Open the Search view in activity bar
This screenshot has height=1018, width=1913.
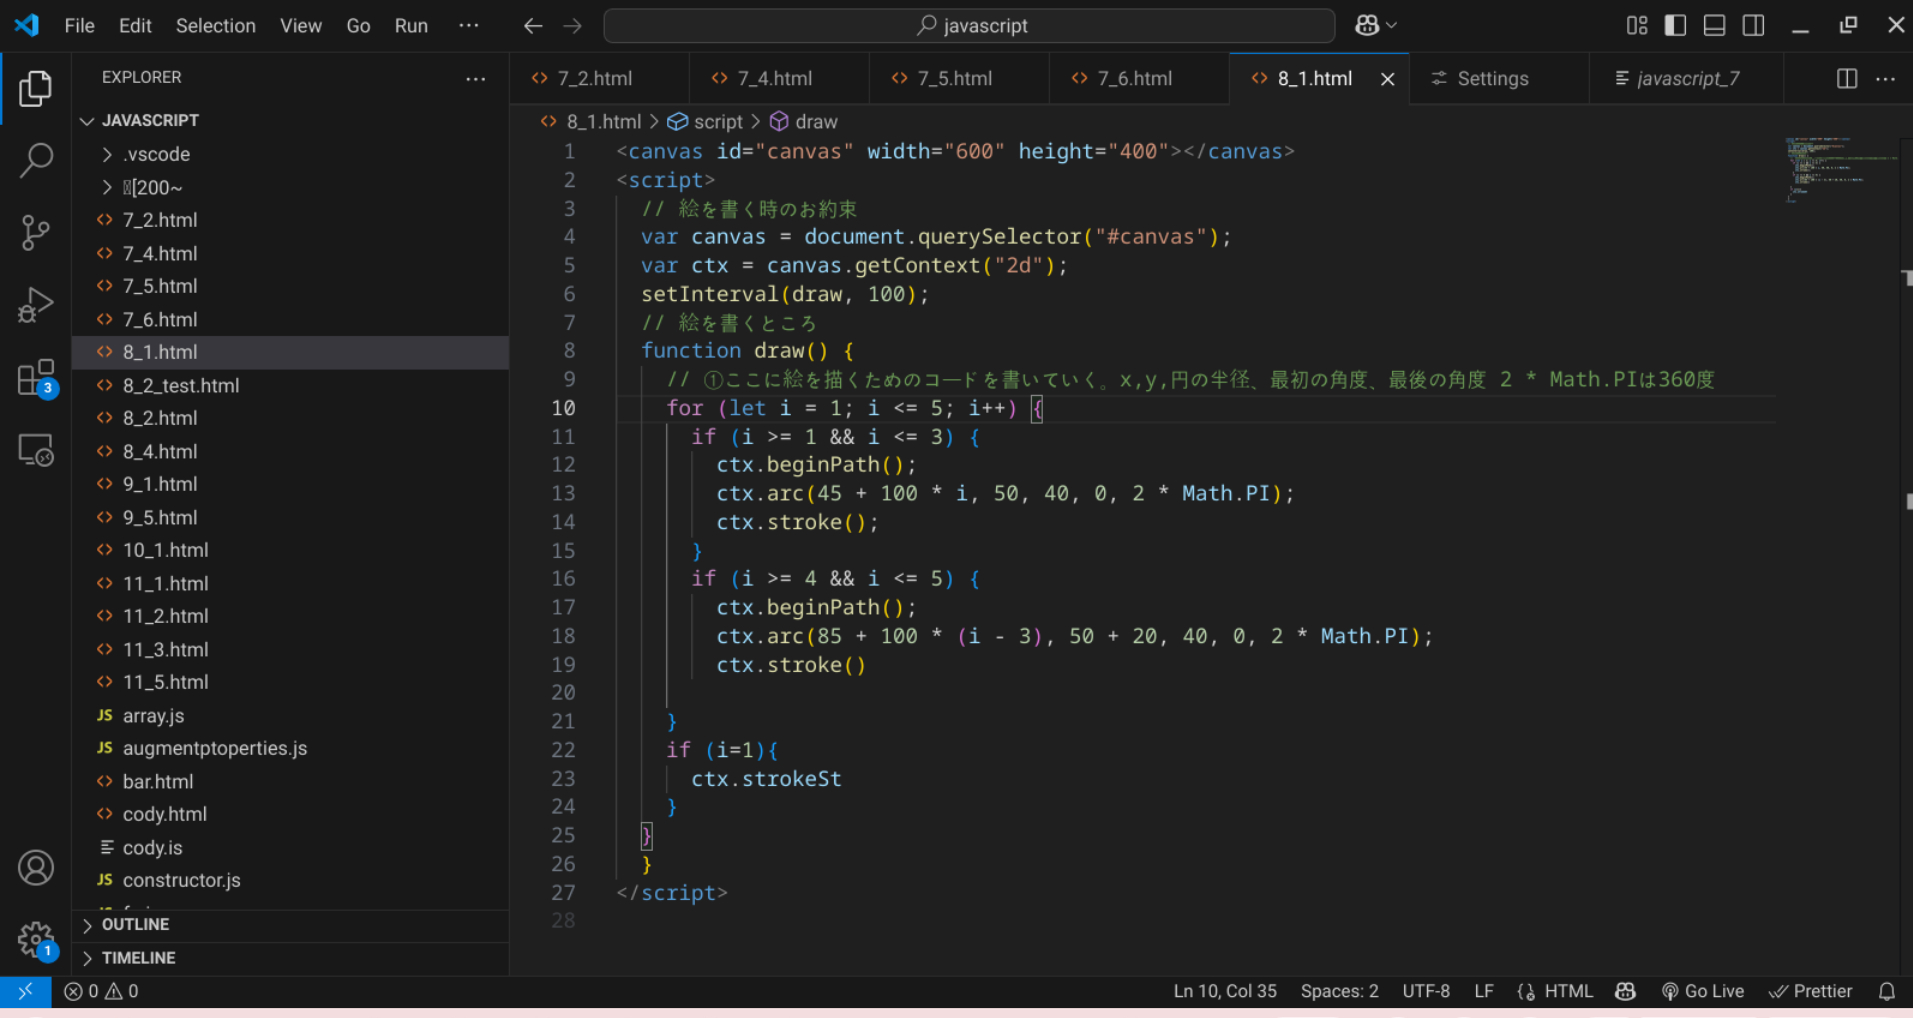(x=36, y=160)
